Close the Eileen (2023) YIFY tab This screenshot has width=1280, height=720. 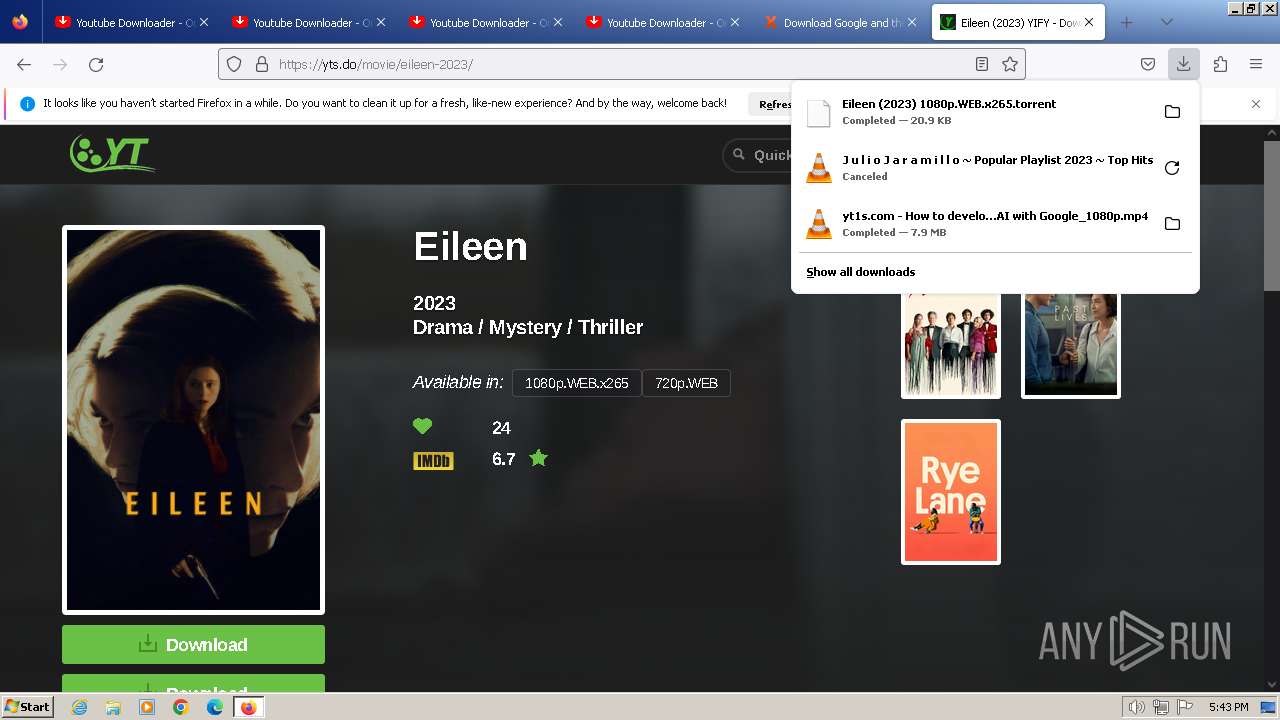pyautogui.click(x=1089, y=22)
